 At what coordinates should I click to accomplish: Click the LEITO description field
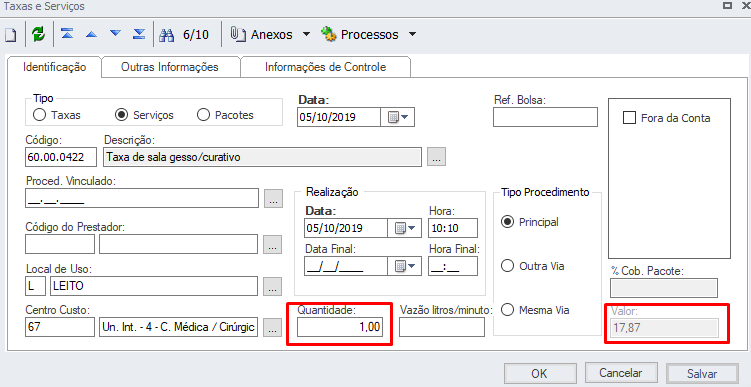[154, 286]
